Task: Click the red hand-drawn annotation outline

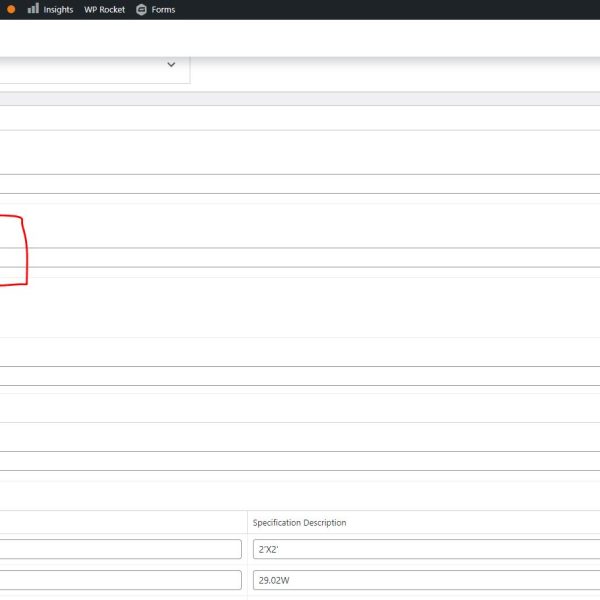Action: (25, 250)
